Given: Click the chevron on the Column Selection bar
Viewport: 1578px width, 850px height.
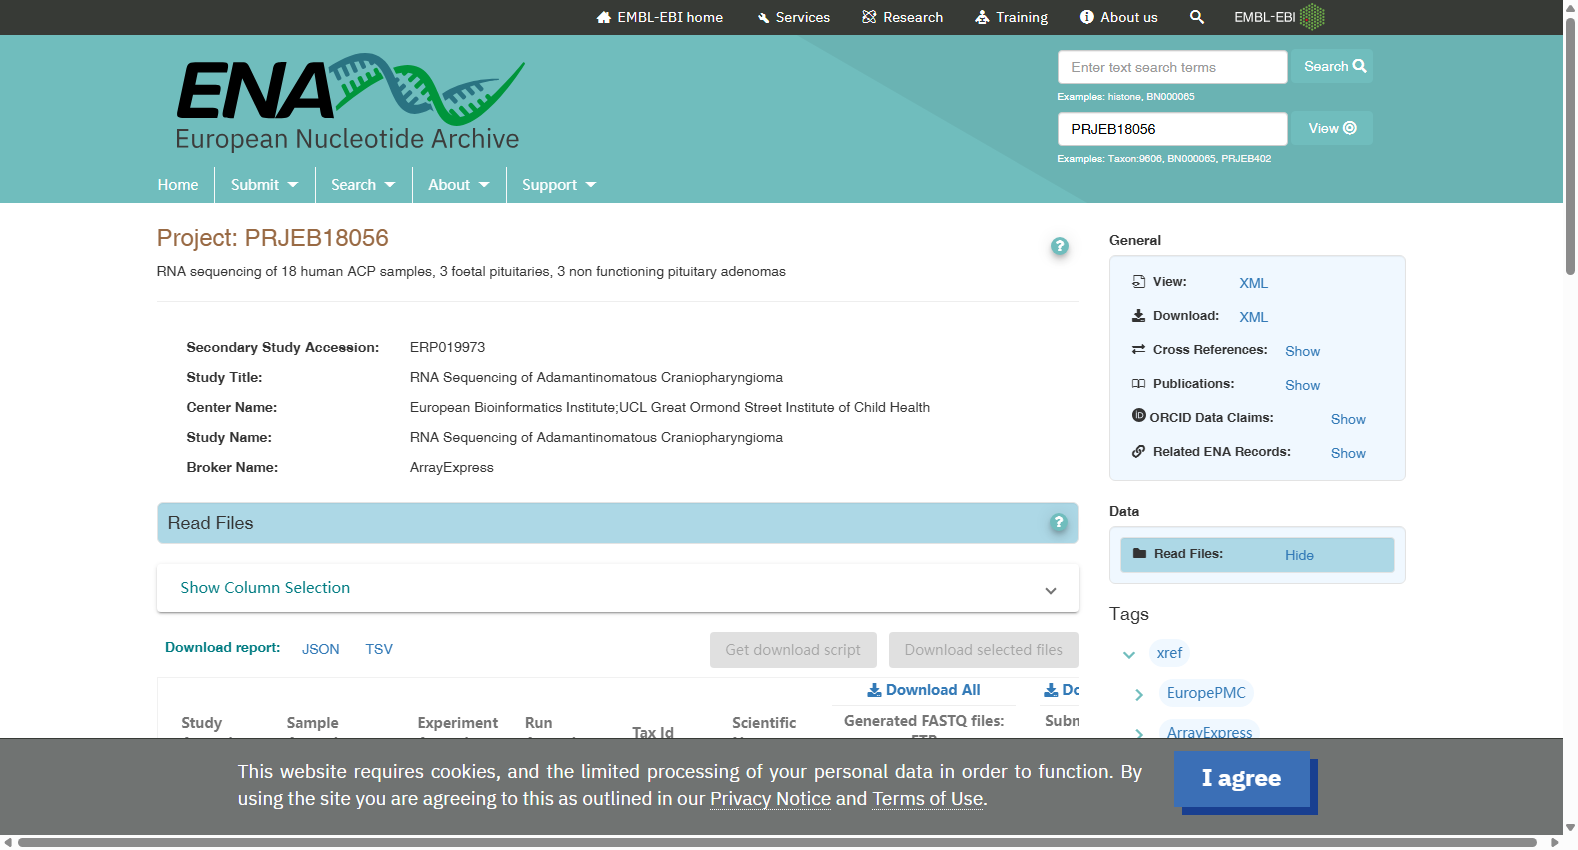Looking at the screenshot, I should click(x=1051, y=591).
